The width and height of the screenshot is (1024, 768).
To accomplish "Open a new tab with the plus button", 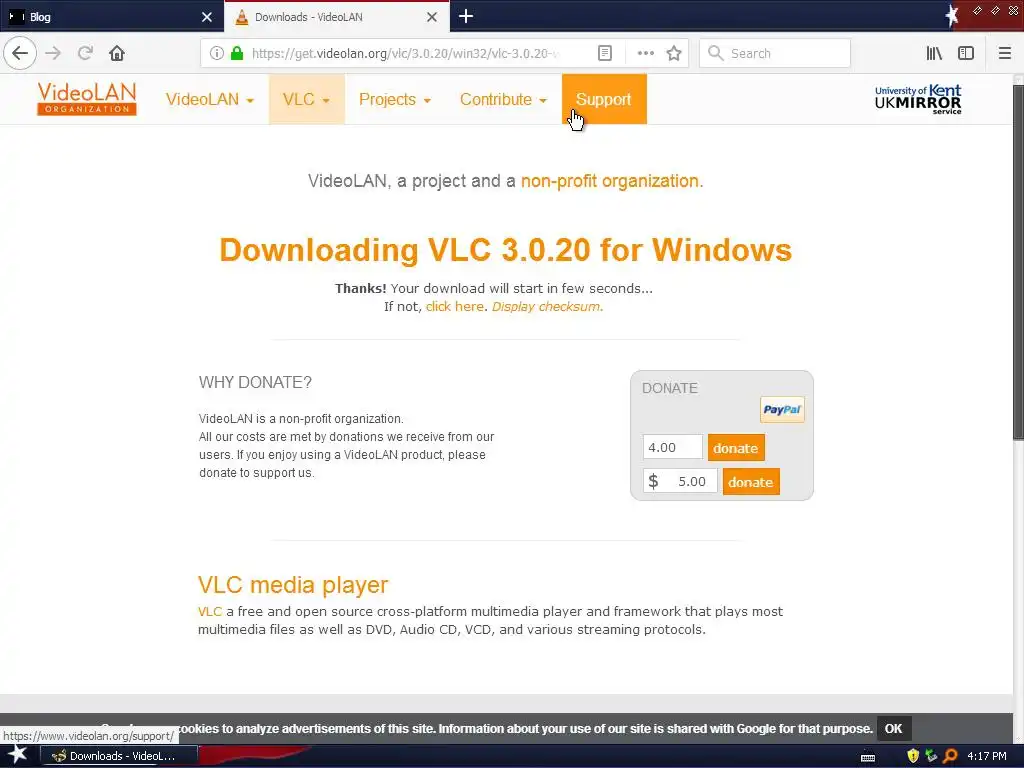I will (x=466, y=16).
